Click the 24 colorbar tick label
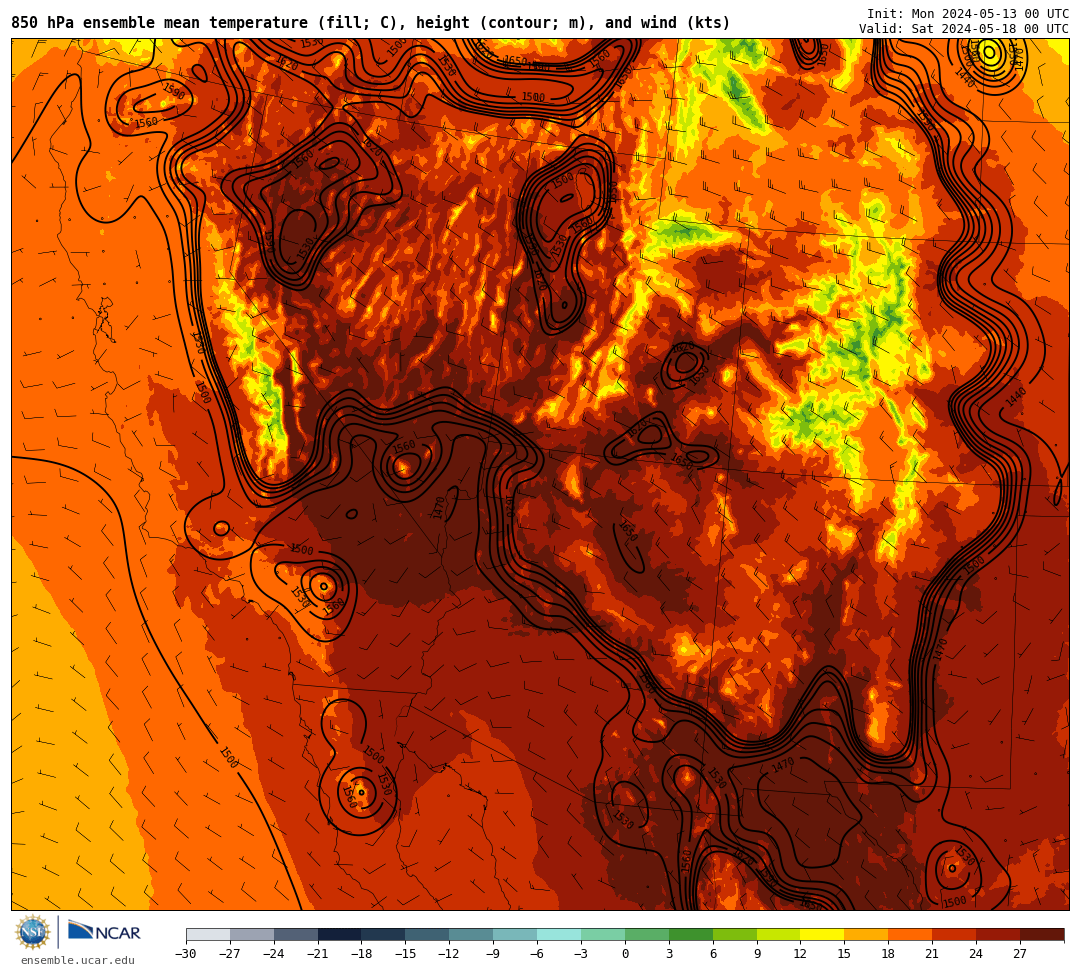 tap(977, 954)
